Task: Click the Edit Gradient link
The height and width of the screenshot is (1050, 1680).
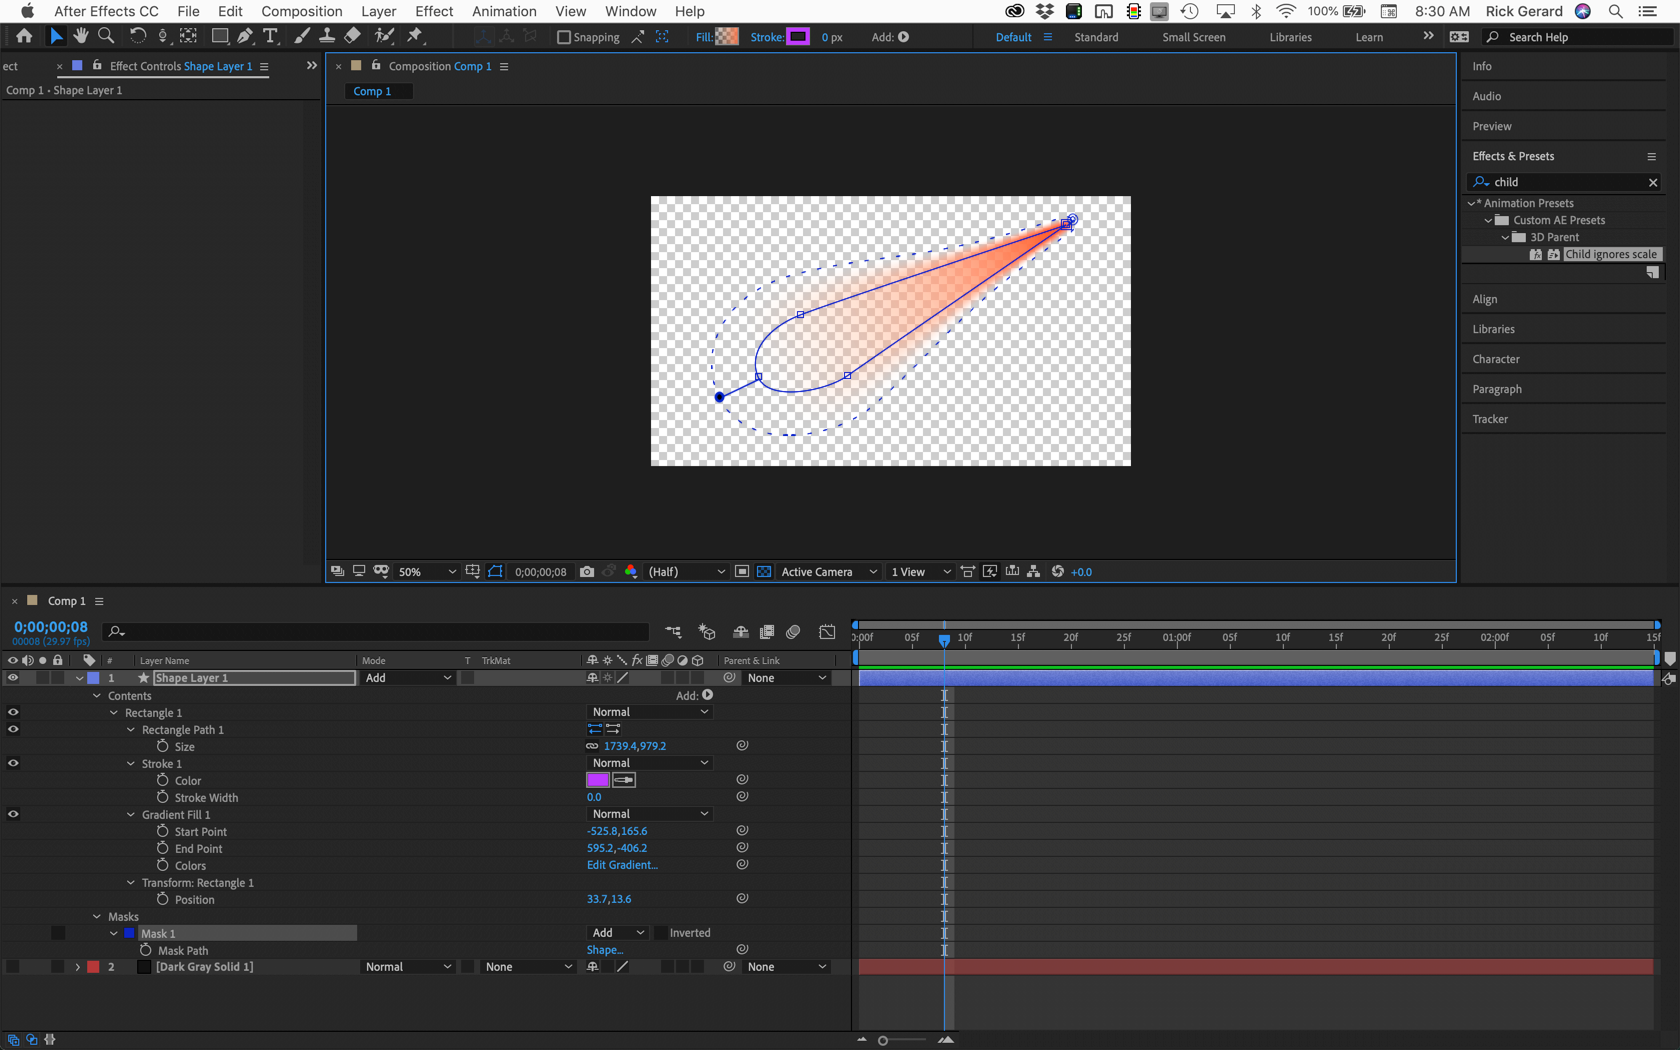Action: click(622, 865)
